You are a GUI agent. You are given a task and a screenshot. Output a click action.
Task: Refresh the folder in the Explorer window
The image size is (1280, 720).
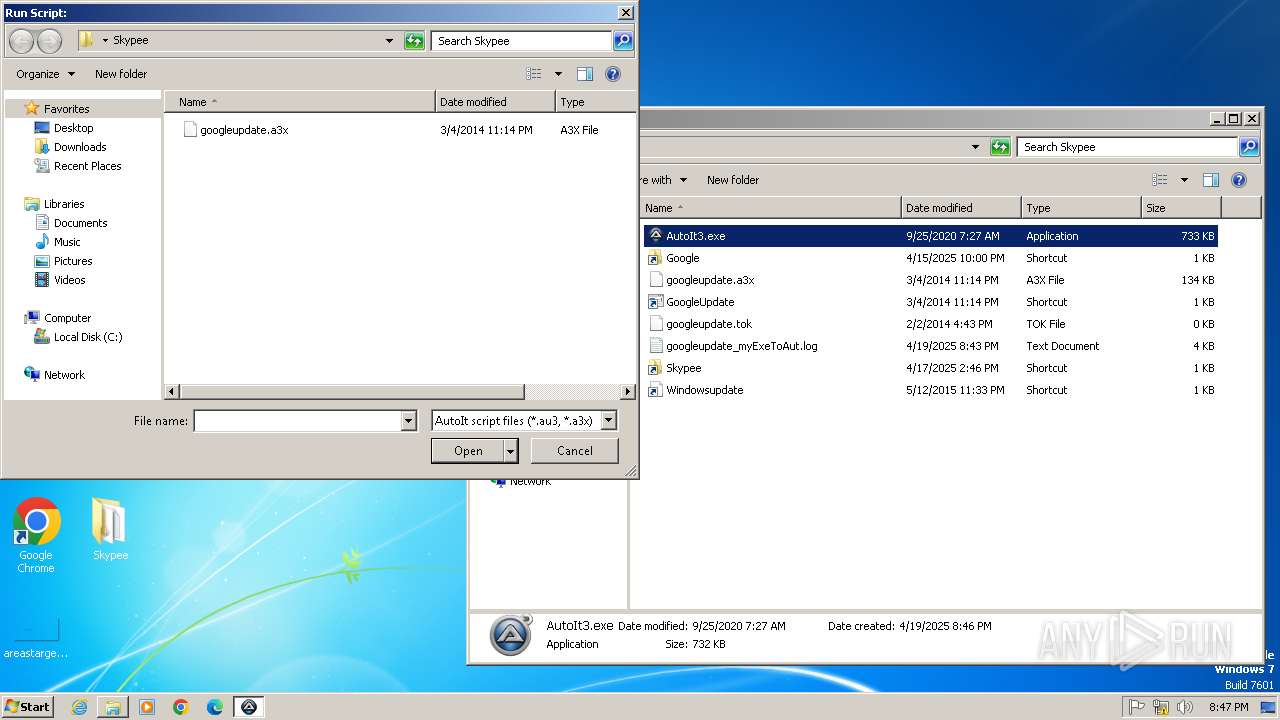click(x=1000, y=147)
